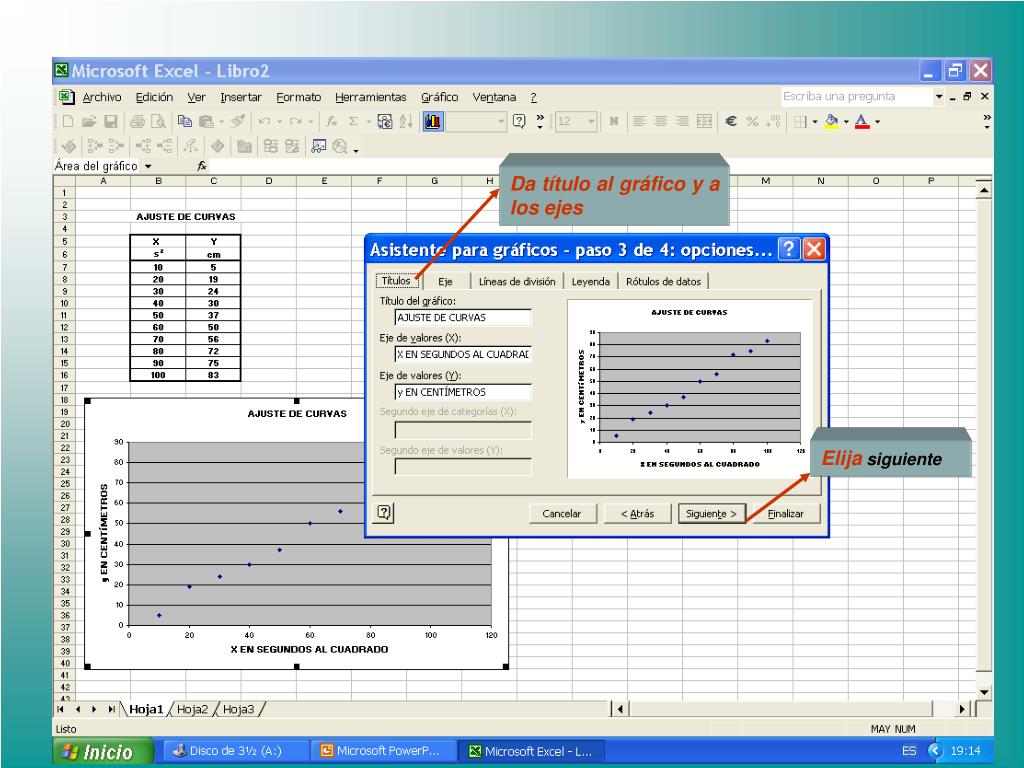The image size is (1024, 768).
Task: Select the Hoja2 sheet tab
Action: coord(193,709)
